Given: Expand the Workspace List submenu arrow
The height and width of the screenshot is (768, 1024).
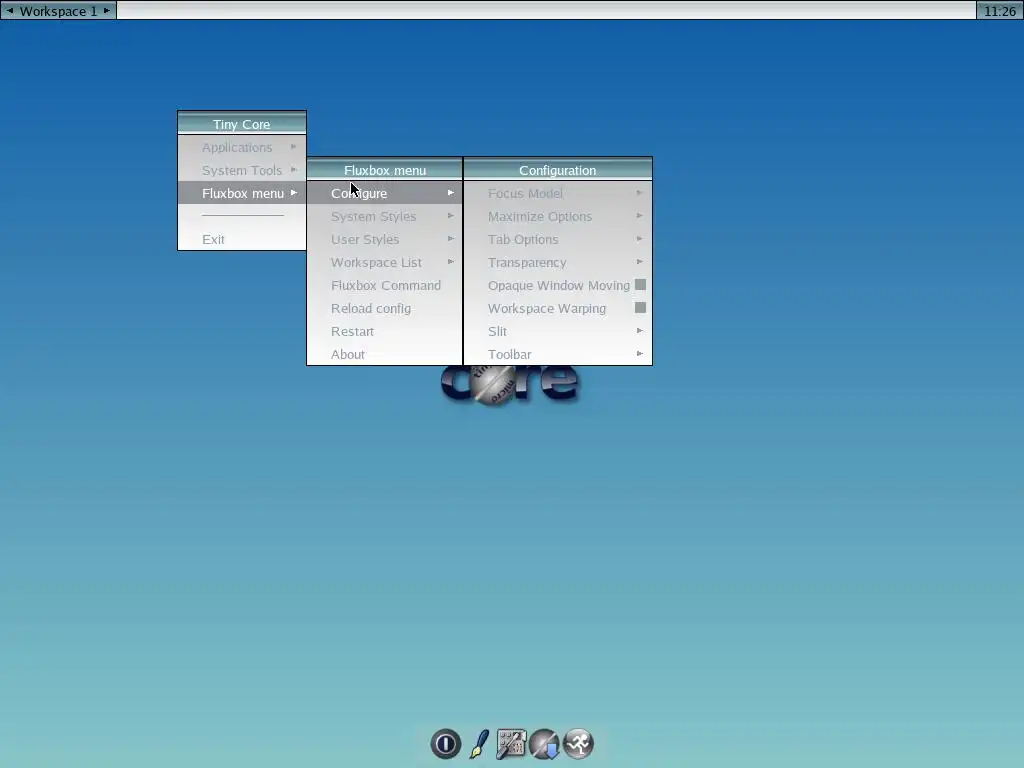Looking at the screenshot, I should [451, 262].
